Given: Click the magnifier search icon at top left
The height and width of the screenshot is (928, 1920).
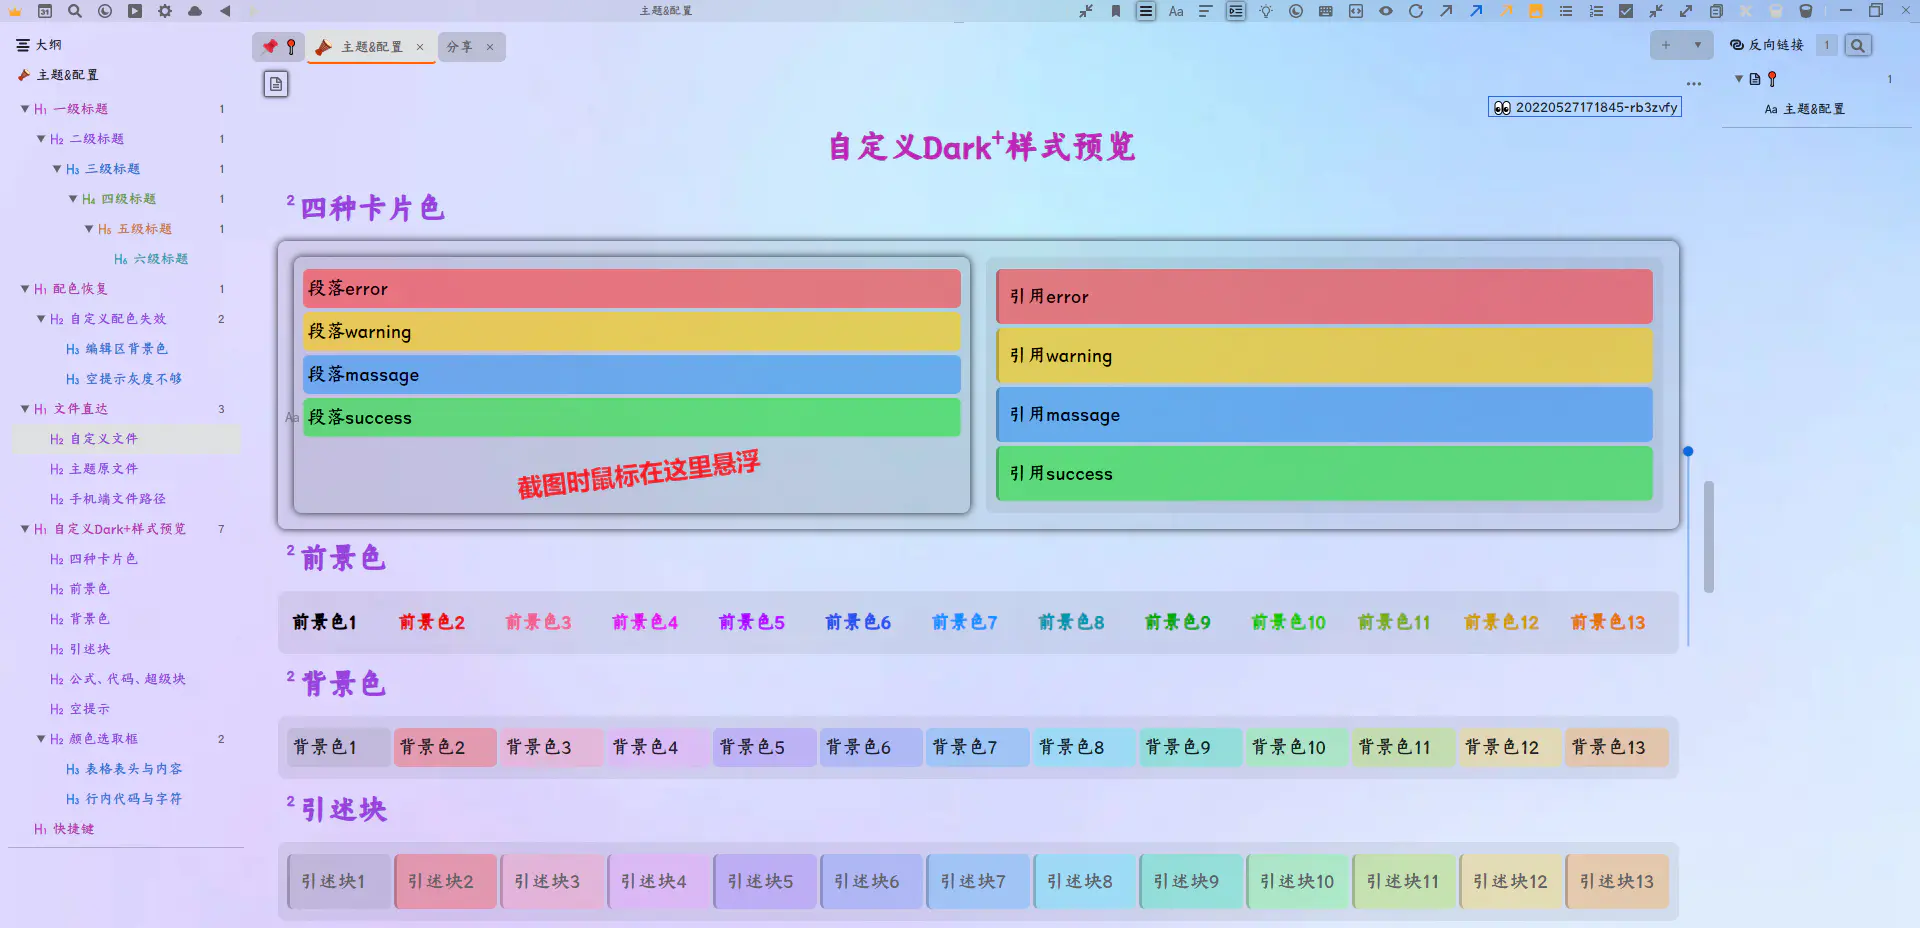Looking at the screenshot, I should point(75,11).
